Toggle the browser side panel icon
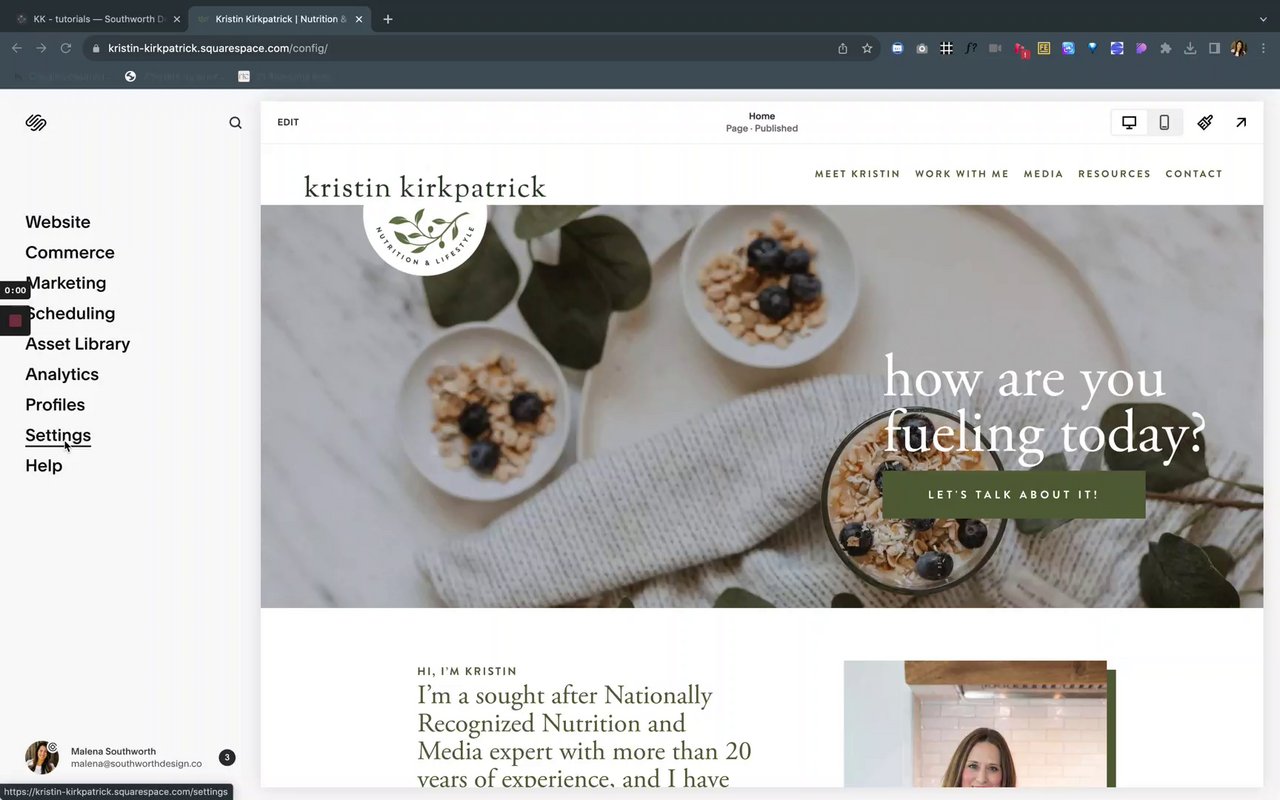Viewport: 1280px width, 800px height. (x=1214, y=48)
